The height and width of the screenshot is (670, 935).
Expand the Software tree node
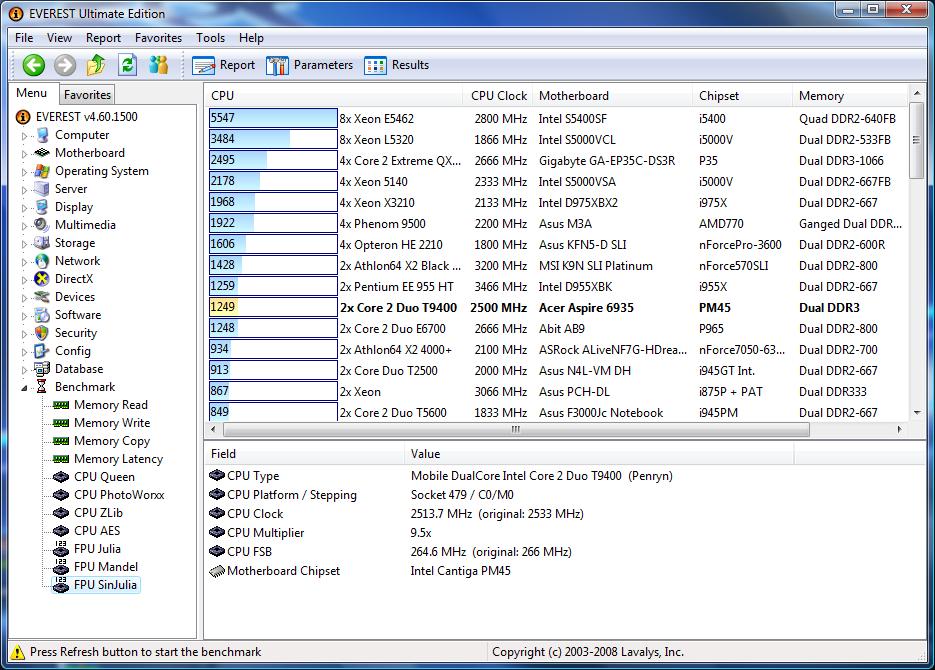(x=24, y=316)
